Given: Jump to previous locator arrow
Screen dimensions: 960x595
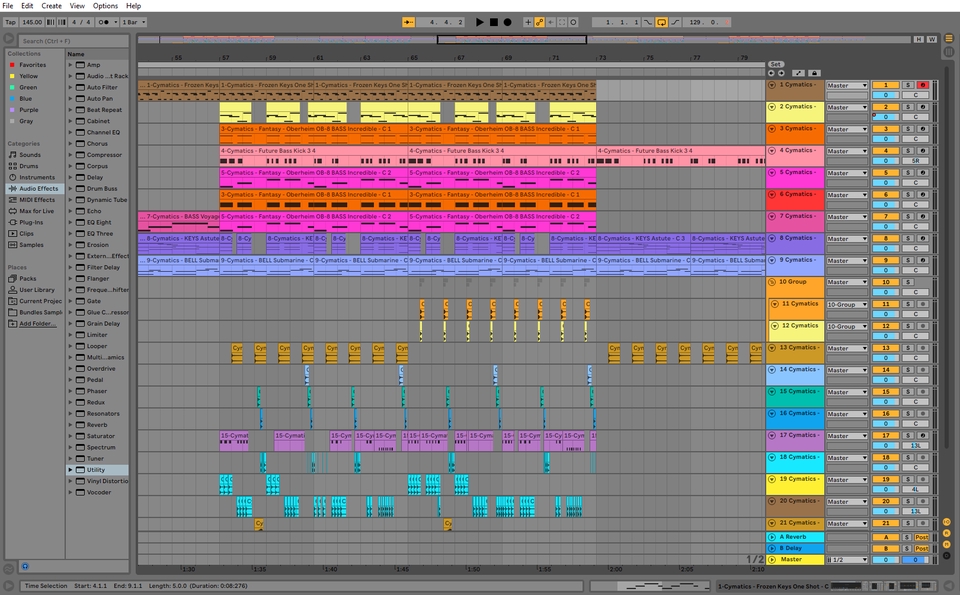Looking at the screenshot, I should tap(771, 73).
